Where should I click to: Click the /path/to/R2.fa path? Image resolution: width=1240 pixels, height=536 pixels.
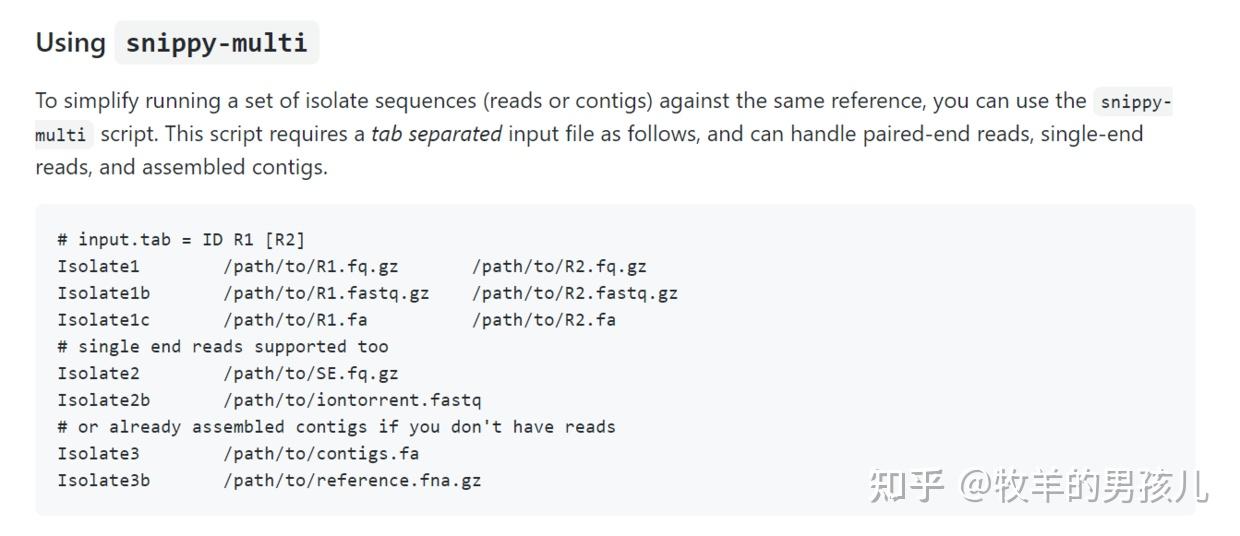click(543, 320)
